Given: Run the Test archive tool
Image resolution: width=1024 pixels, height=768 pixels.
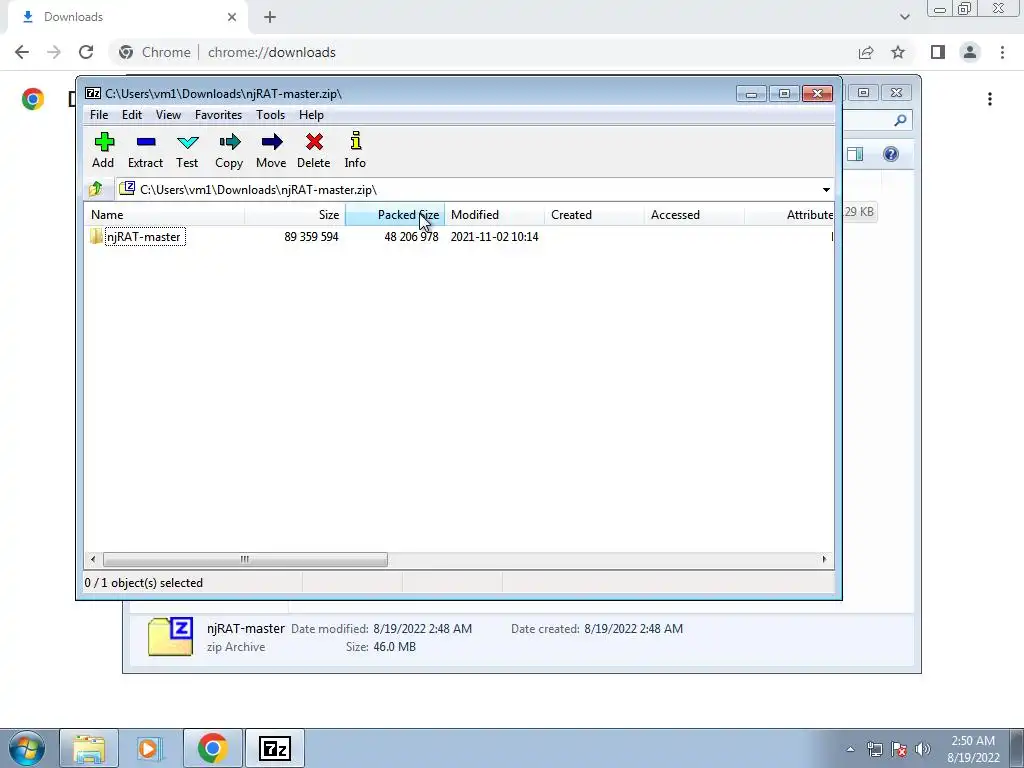Looking at the screenshot, I should coord(187,150).
